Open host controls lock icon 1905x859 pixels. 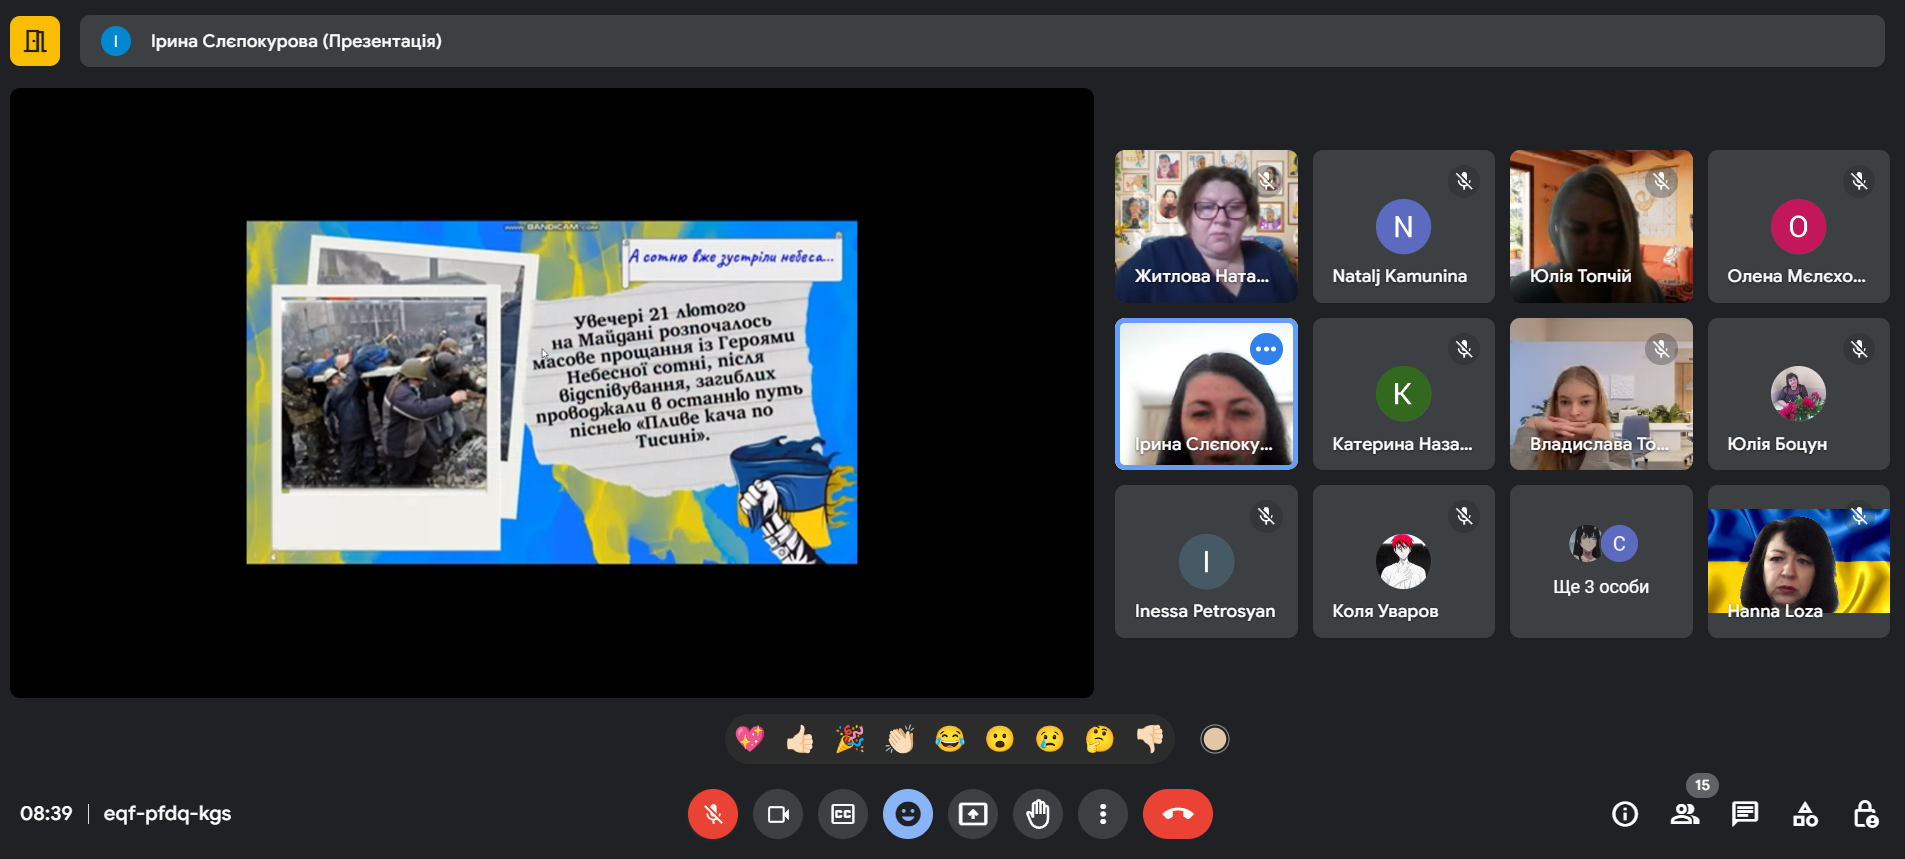coord(1865,814)
